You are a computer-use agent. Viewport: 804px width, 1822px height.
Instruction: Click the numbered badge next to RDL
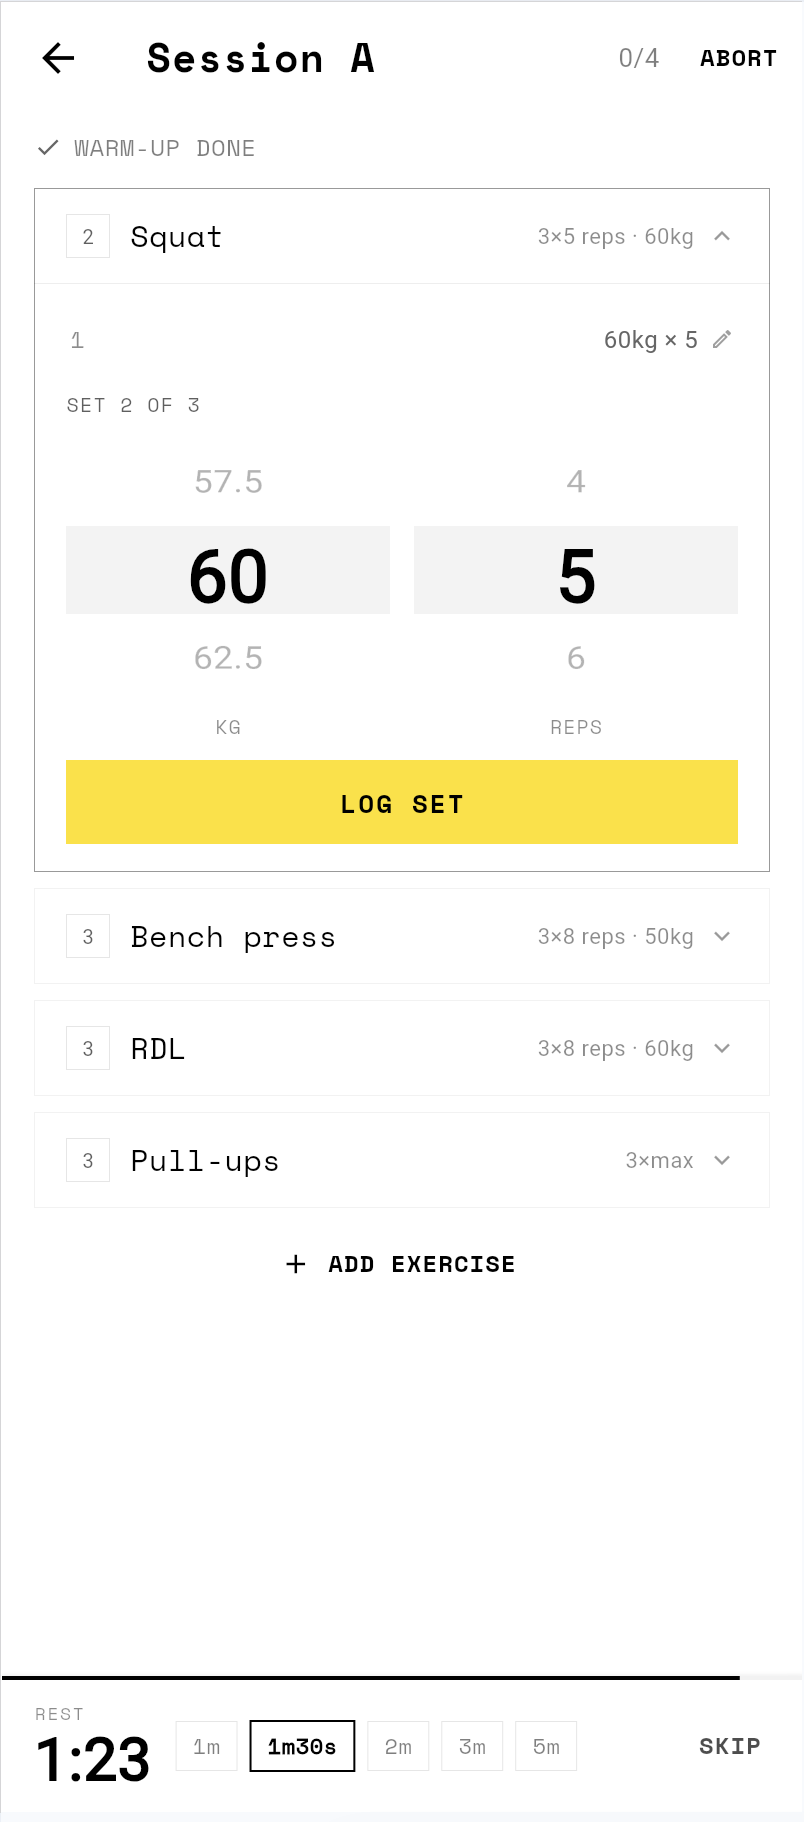(x=88, y=1048)
